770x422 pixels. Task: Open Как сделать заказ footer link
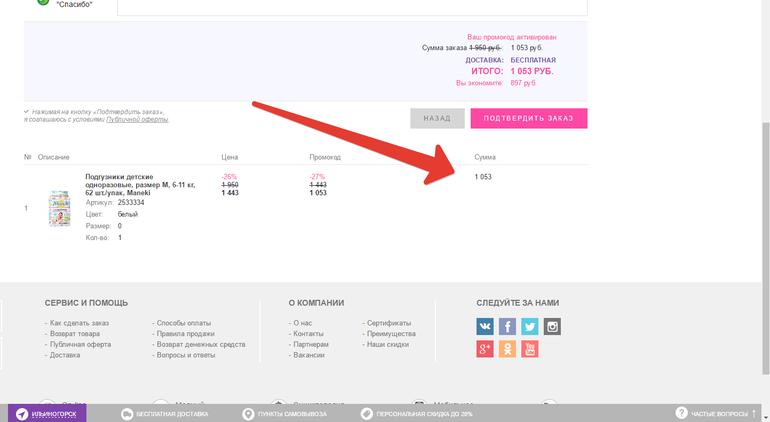79,323
